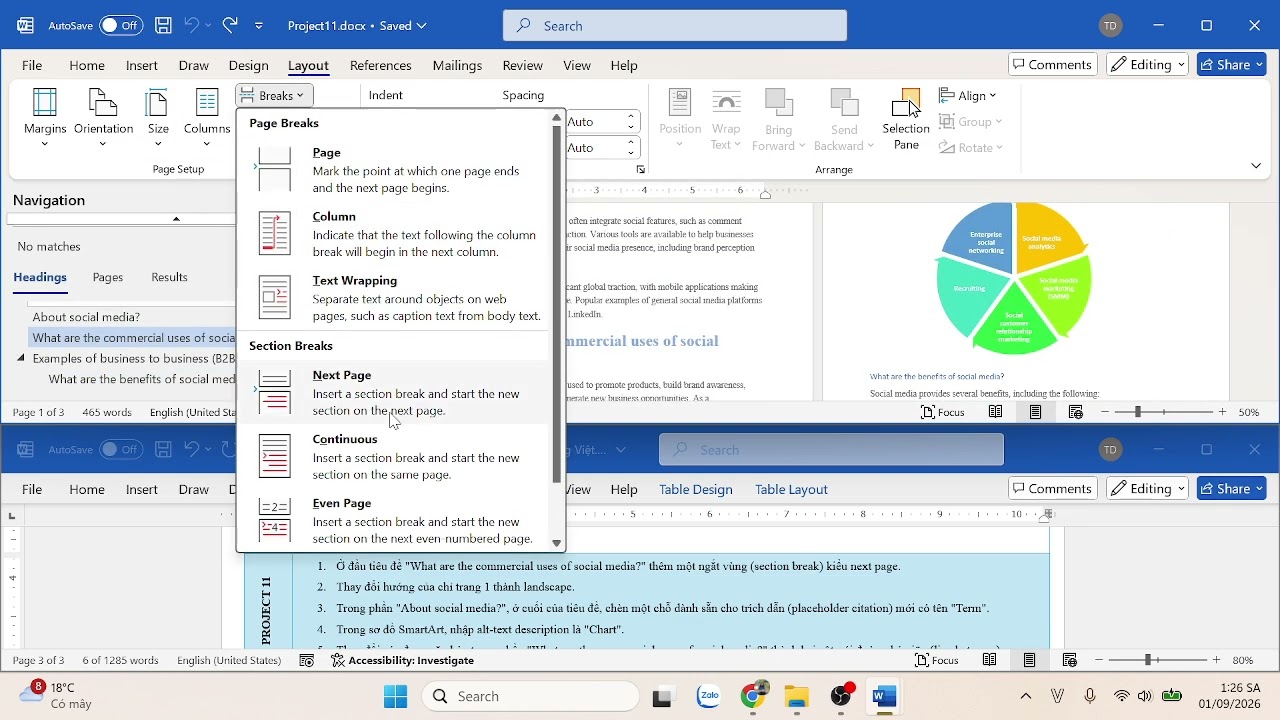Click the Breaks menu scroll-down arrow

point(557,544)
